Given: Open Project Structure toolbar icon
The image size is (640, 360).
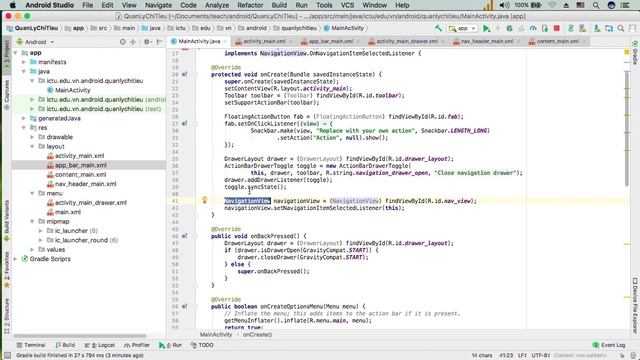Looking at the screenshot, I should (609, 28).
